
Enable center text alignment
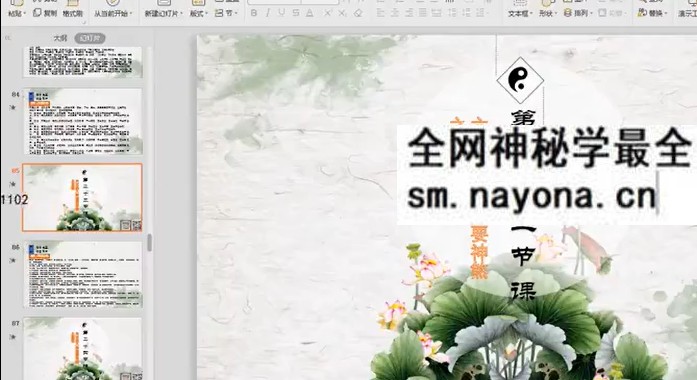(x=394, y=13)
